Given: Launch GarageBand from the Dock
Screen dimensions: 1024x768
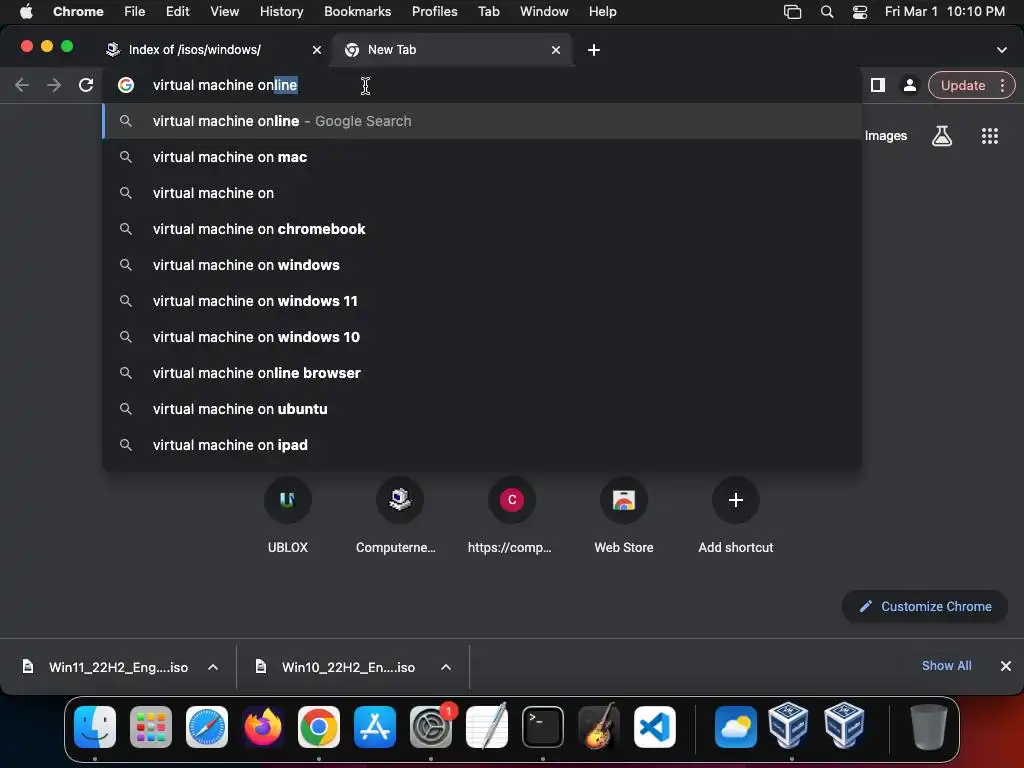Looking at the screenshot, I should pos(599,726).
